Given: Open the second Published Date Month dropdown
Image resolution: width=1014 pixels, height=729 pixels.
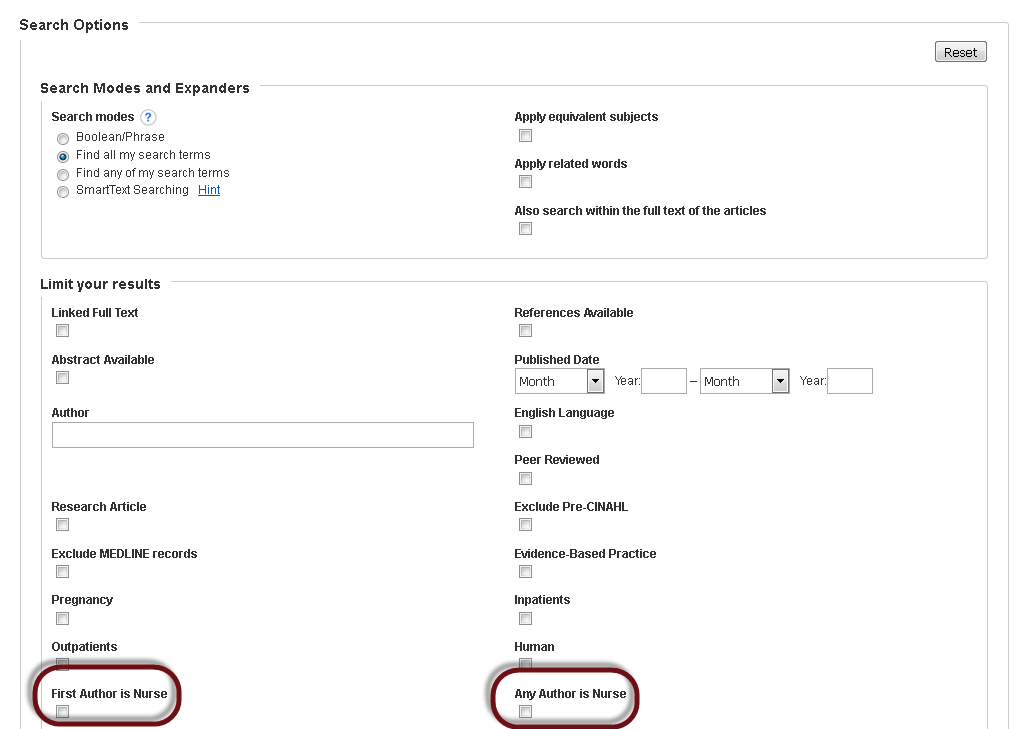Looking at the screenshot, I should point(744,381).
